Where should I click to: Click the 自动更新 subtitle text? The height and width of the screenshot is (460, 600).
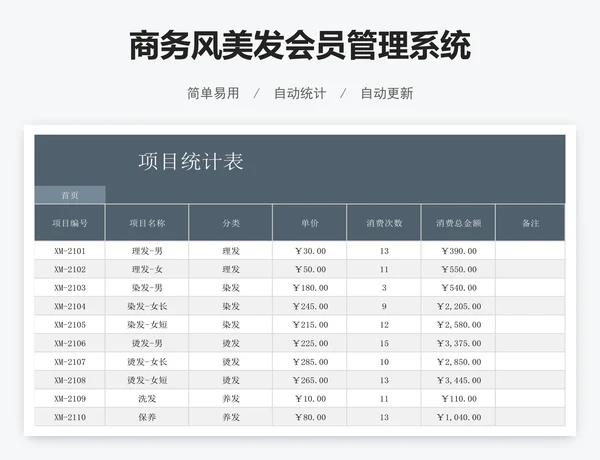click(387, 93)
